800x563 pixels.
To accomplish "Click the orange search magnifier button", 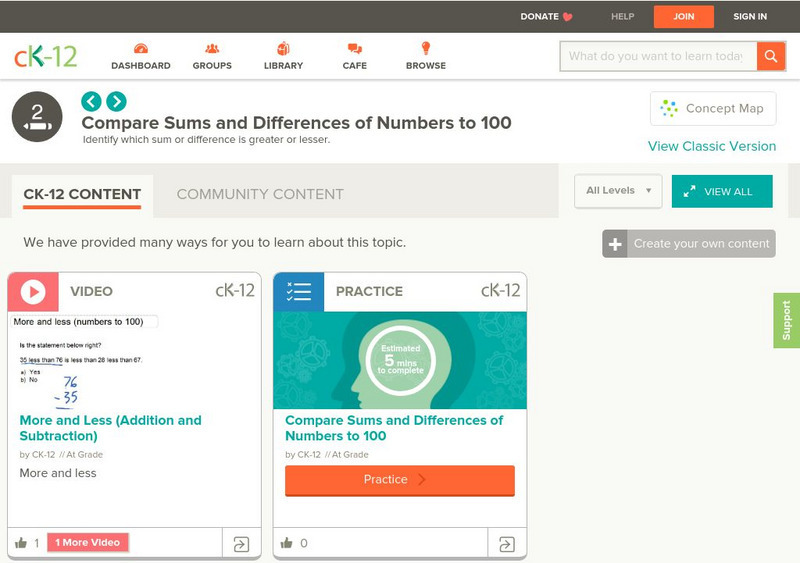I will coord(770,56).
